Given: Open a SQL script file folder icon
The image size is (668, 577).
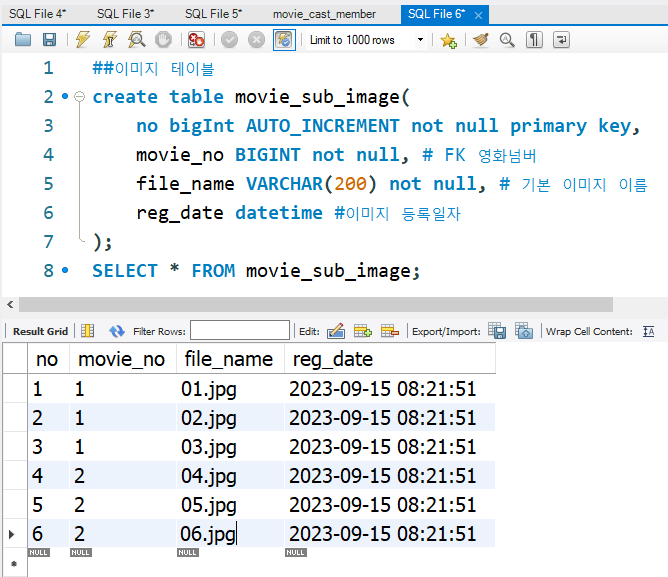Looking at the screenshot, I should pos(23,40).
